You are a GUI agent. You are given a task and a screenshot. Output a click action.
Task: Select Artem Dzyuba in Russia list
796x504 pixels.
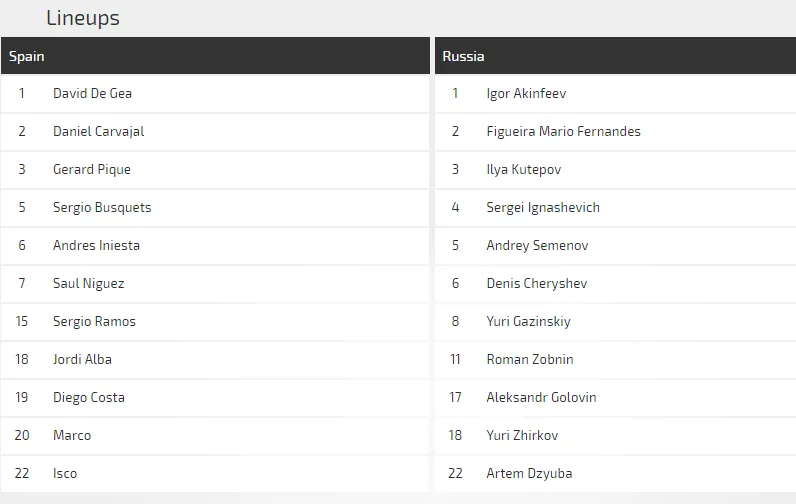[x=529, y=473]
